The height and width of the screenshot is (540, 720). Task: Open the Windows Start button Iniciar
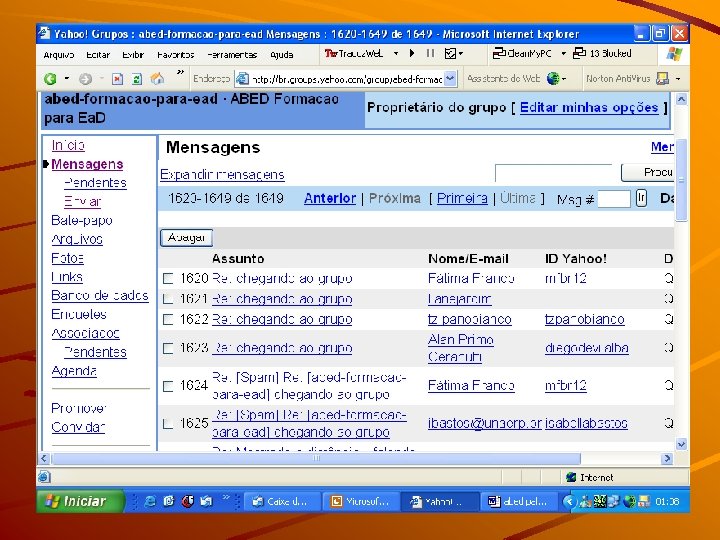coord(80,501)
